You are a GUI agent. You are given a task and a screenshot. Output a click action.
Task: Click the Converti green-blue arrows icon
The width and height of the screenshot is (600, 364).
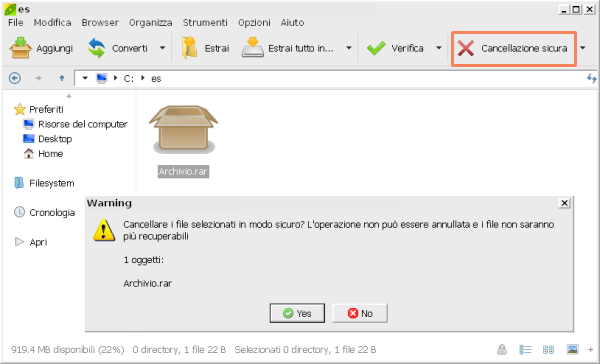click(96, 48)
